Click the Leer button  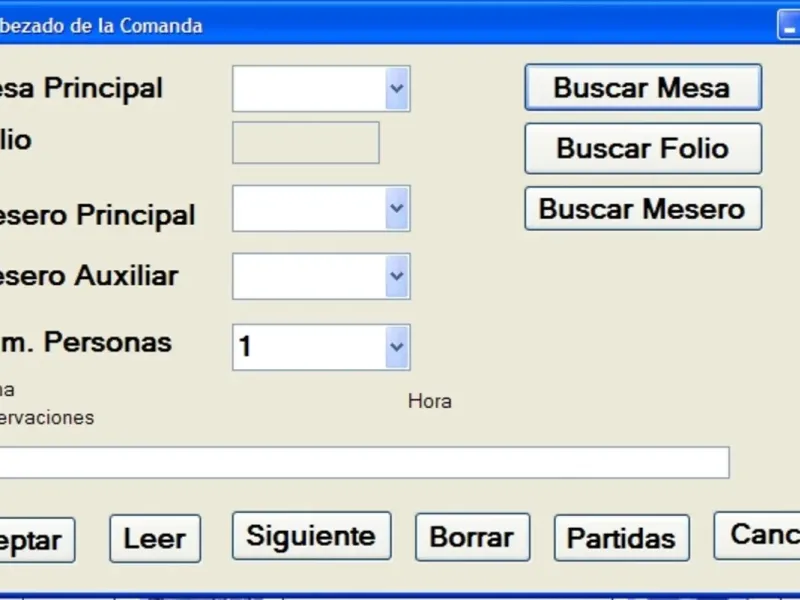[x=154, y=540]
